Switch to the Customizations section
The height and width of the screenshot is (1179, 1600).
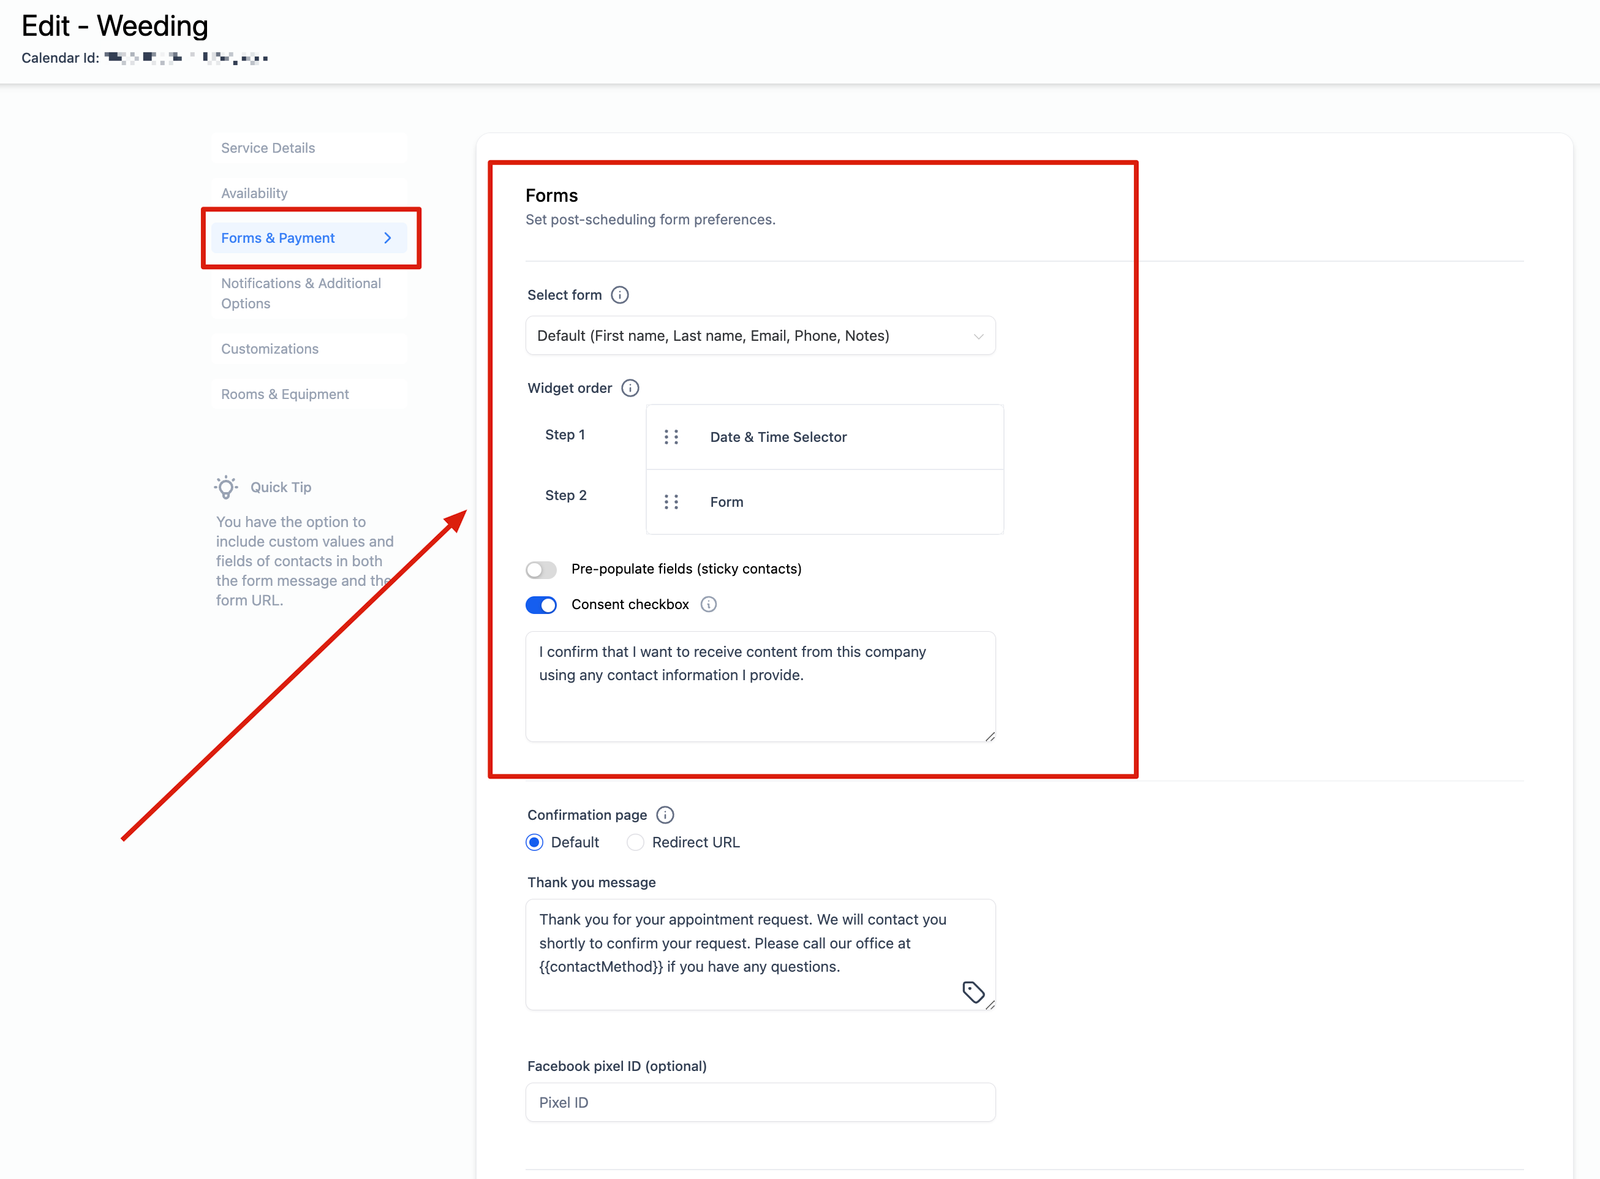point(270,349)
